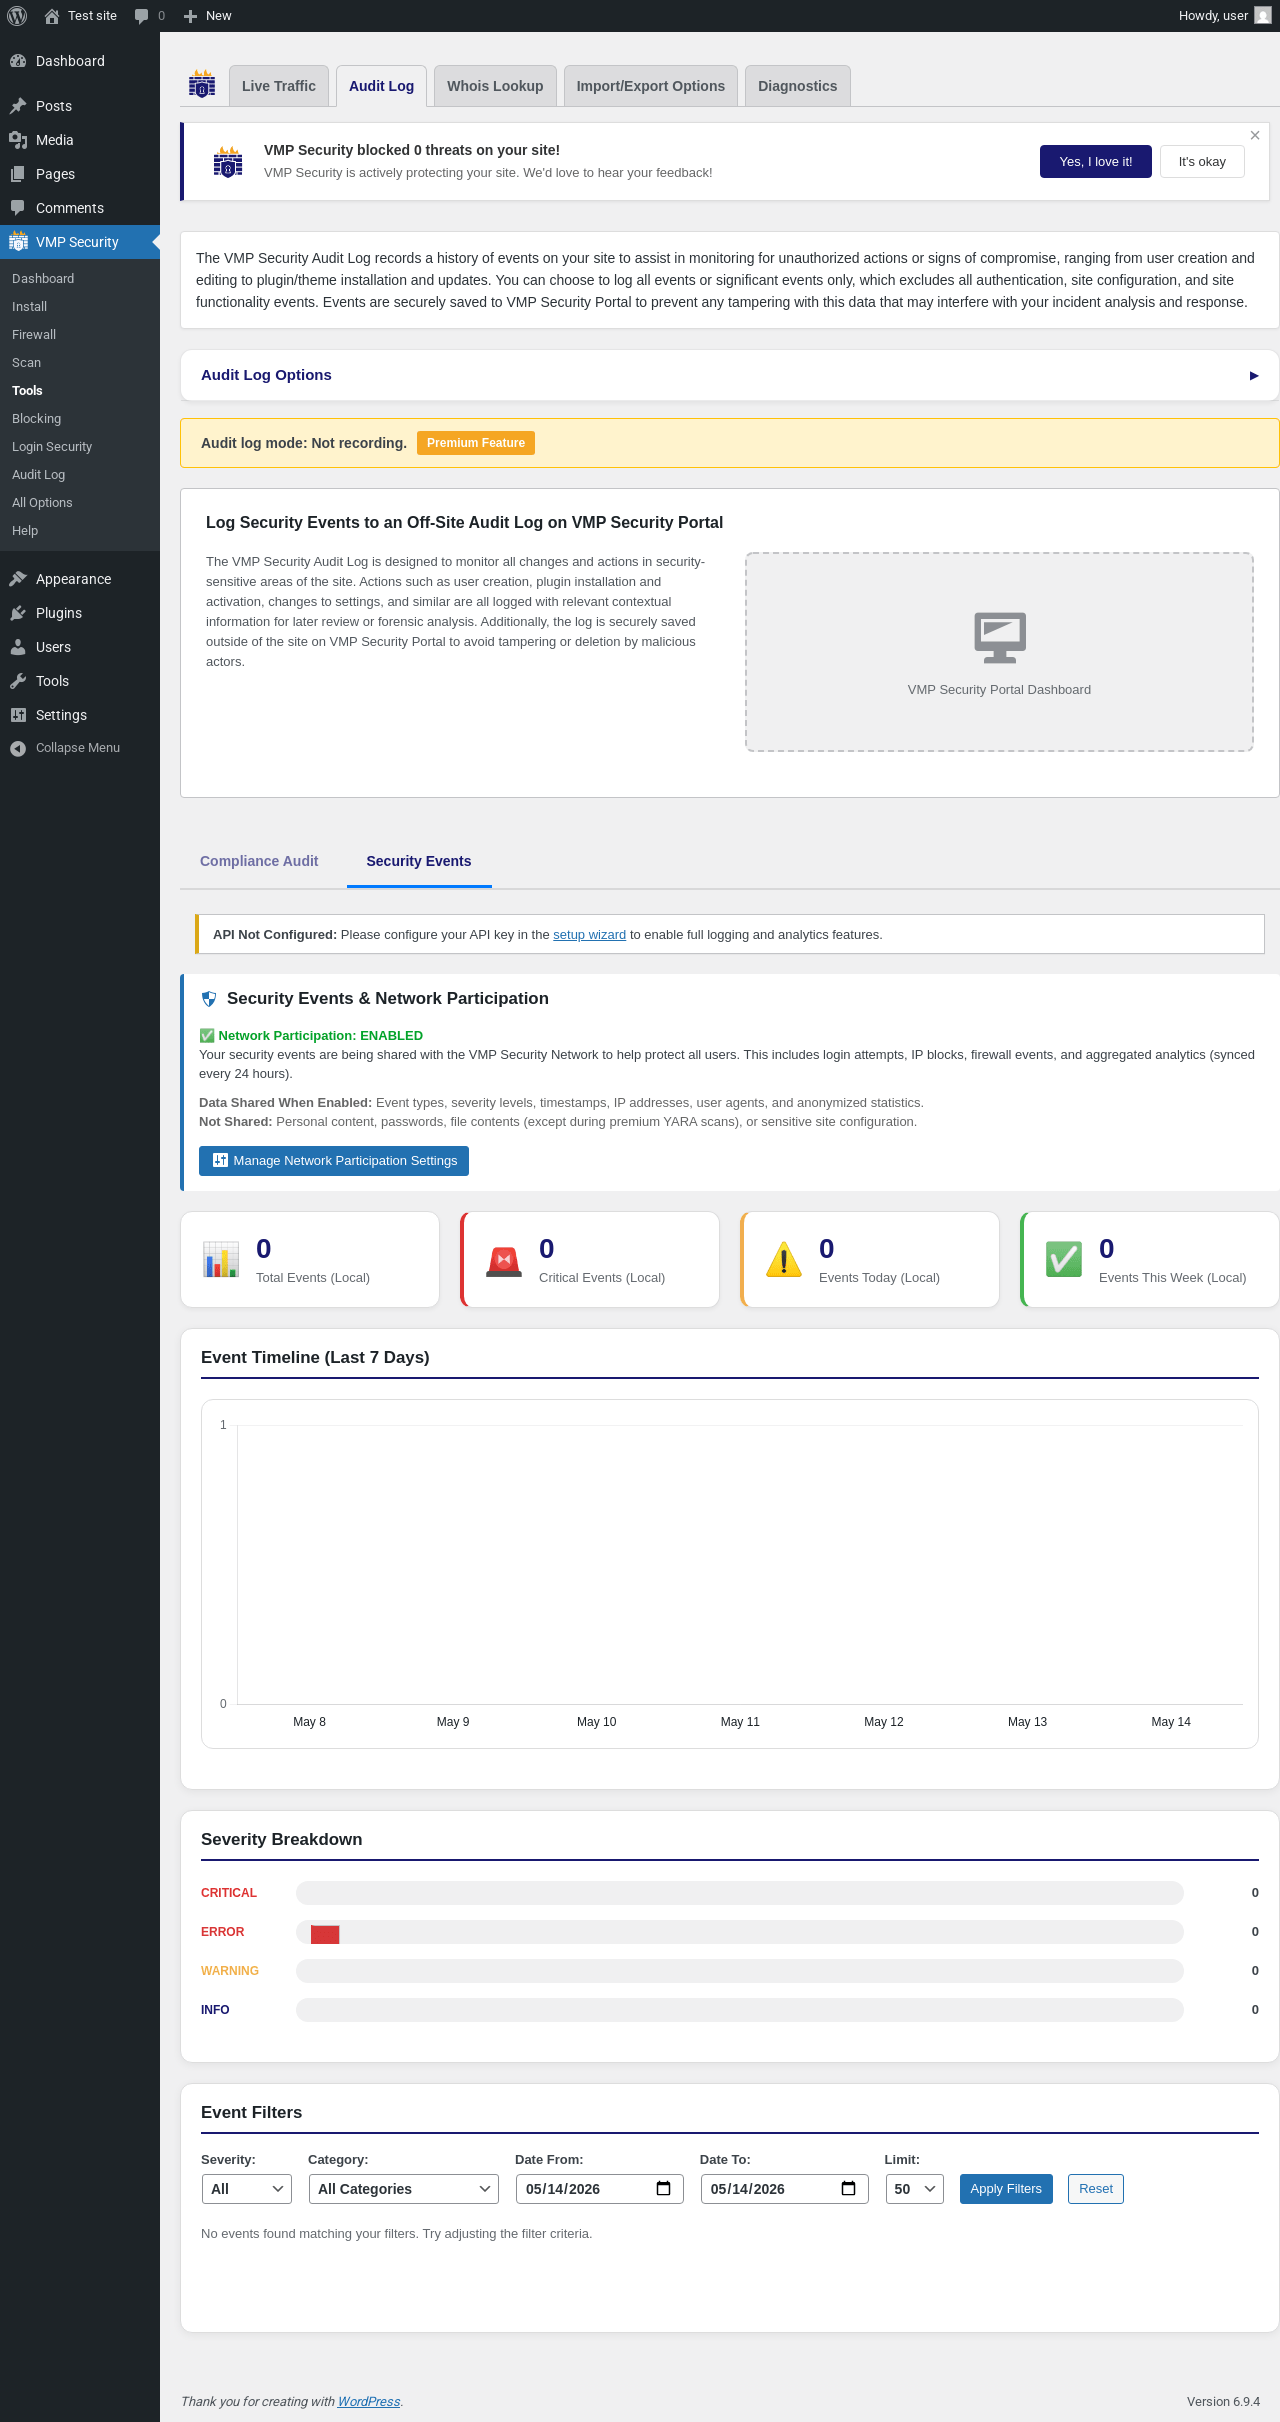Screen dimensions: 1280x2422
Task: Select the Security Events tab
Action: pos(419,861)
